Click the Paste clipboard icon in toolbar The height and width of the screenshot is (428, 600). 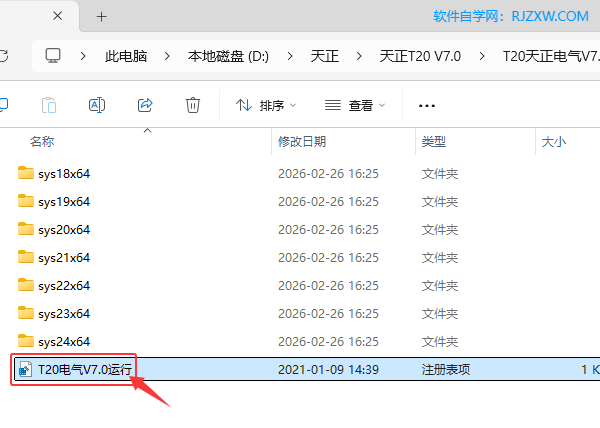click(x=49, y=105)
